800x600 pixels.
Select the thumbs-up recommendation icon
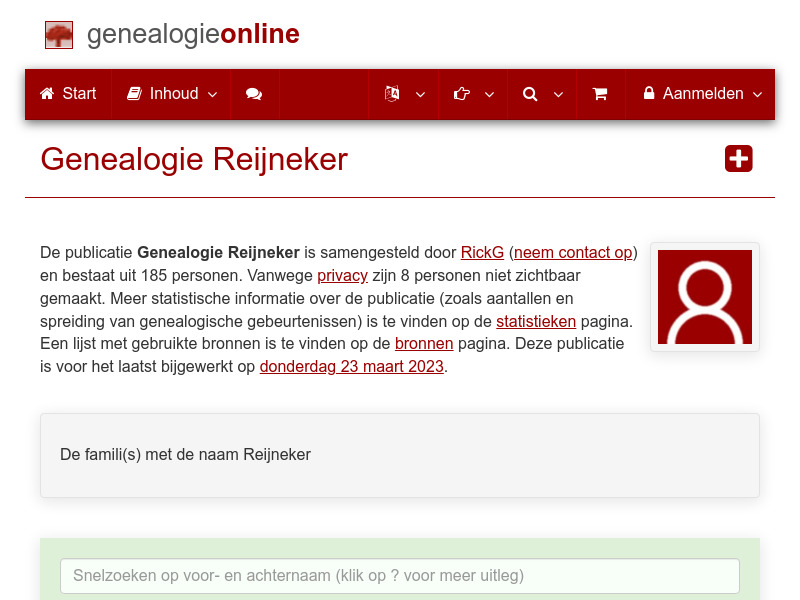462,93
